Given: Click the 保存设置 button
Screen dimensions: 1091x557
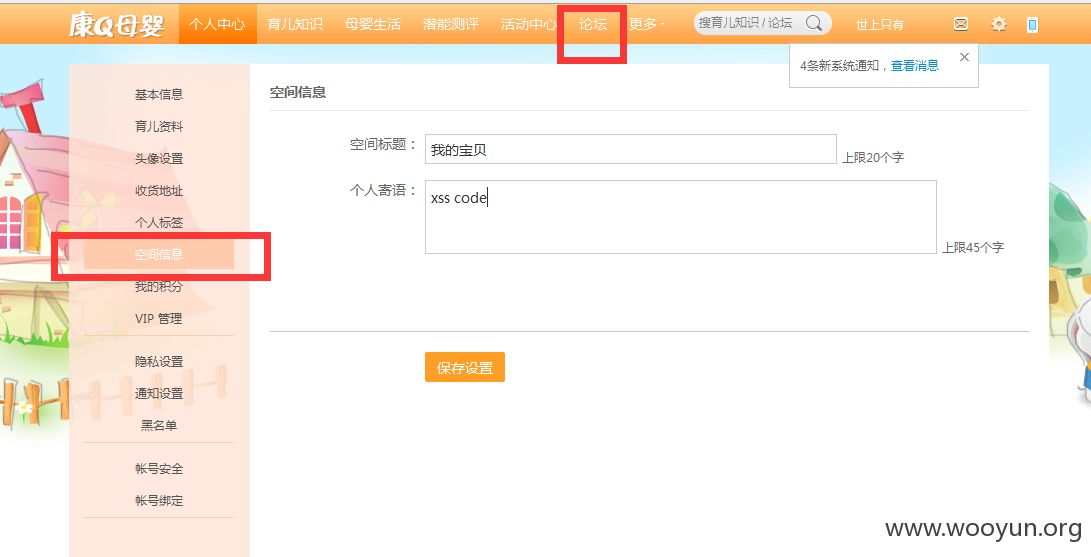Looking at the screenshot, I should pos(465,367).
